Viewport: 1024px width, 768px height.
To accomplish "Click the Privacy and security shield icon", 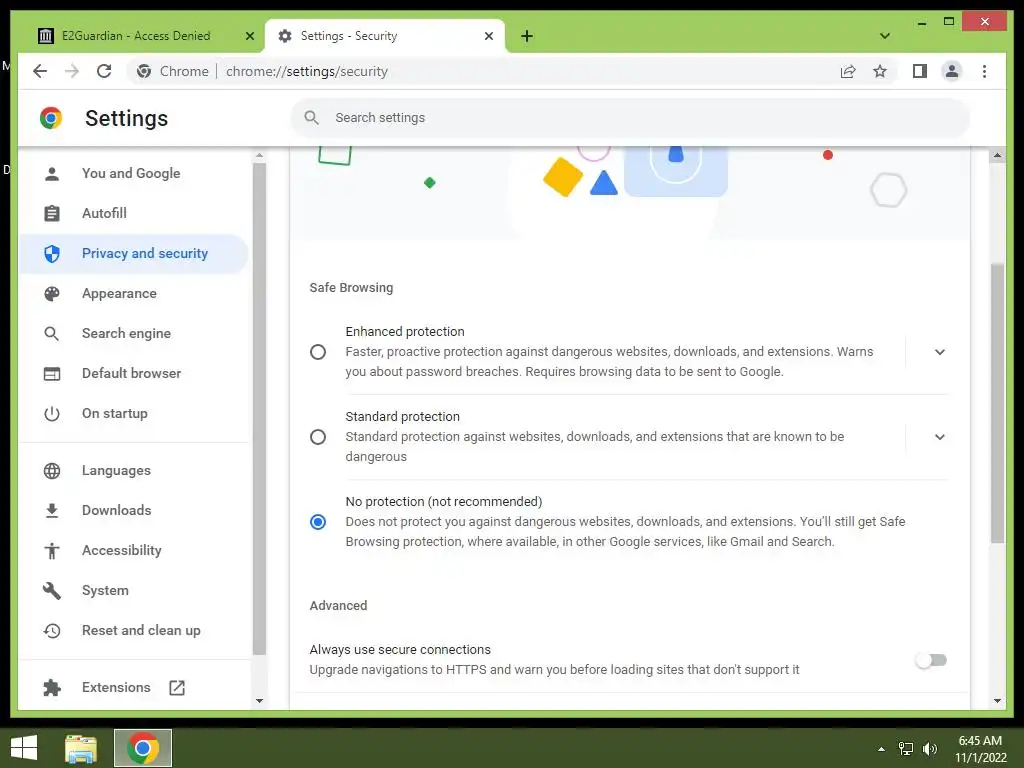I will pyautogui.click(x=52, y=253).
